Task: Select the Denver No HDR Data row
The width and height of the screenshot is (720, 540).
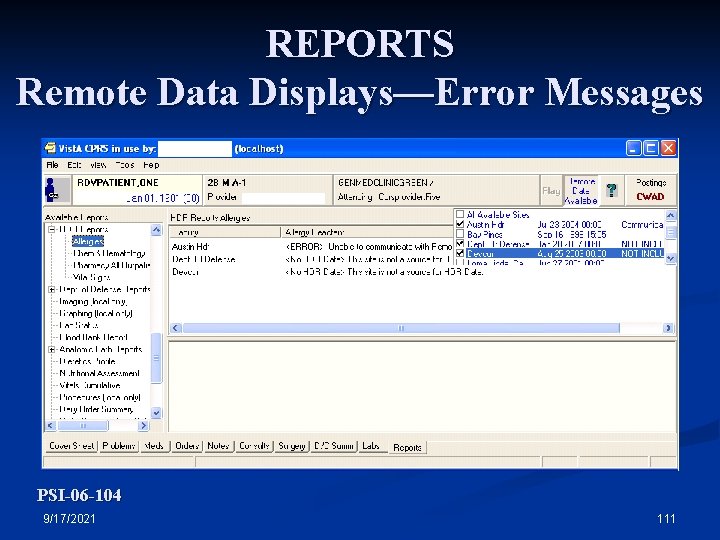Action: click(x=327, y=272)
